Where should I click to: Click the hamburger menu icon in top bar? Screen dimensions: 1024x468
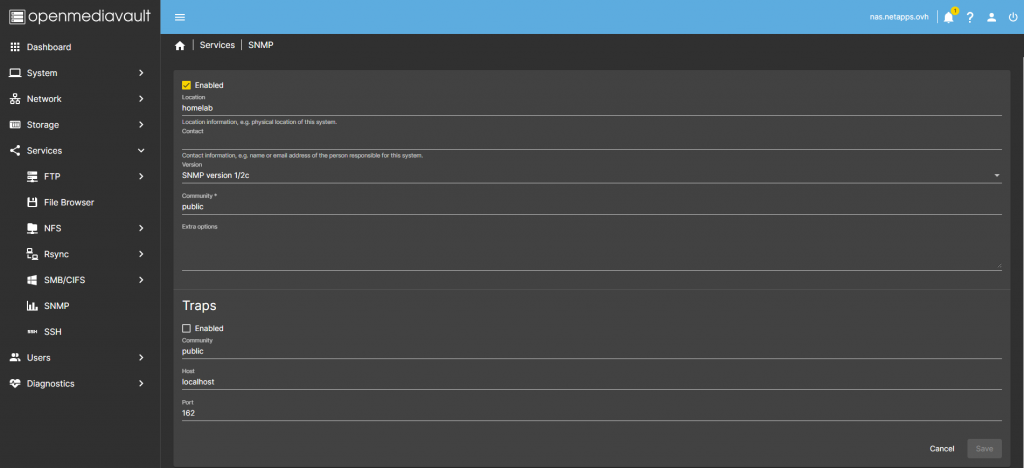180,17
